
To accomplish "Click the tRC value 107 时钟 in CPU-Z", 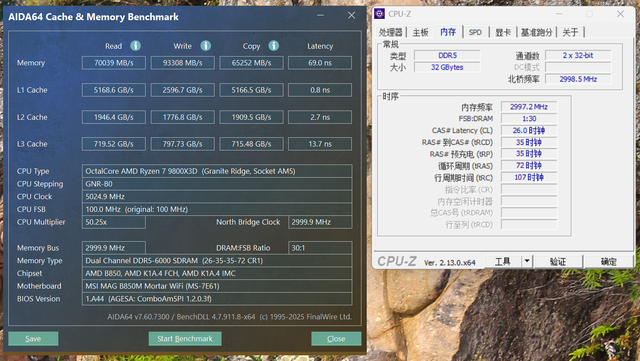I will pos(529,177).
